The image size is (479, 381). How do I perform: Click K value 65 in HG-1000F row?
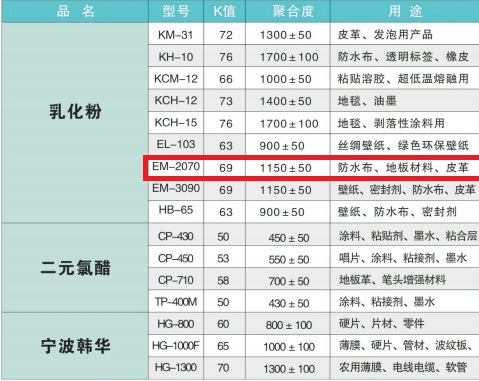[223, 346]
